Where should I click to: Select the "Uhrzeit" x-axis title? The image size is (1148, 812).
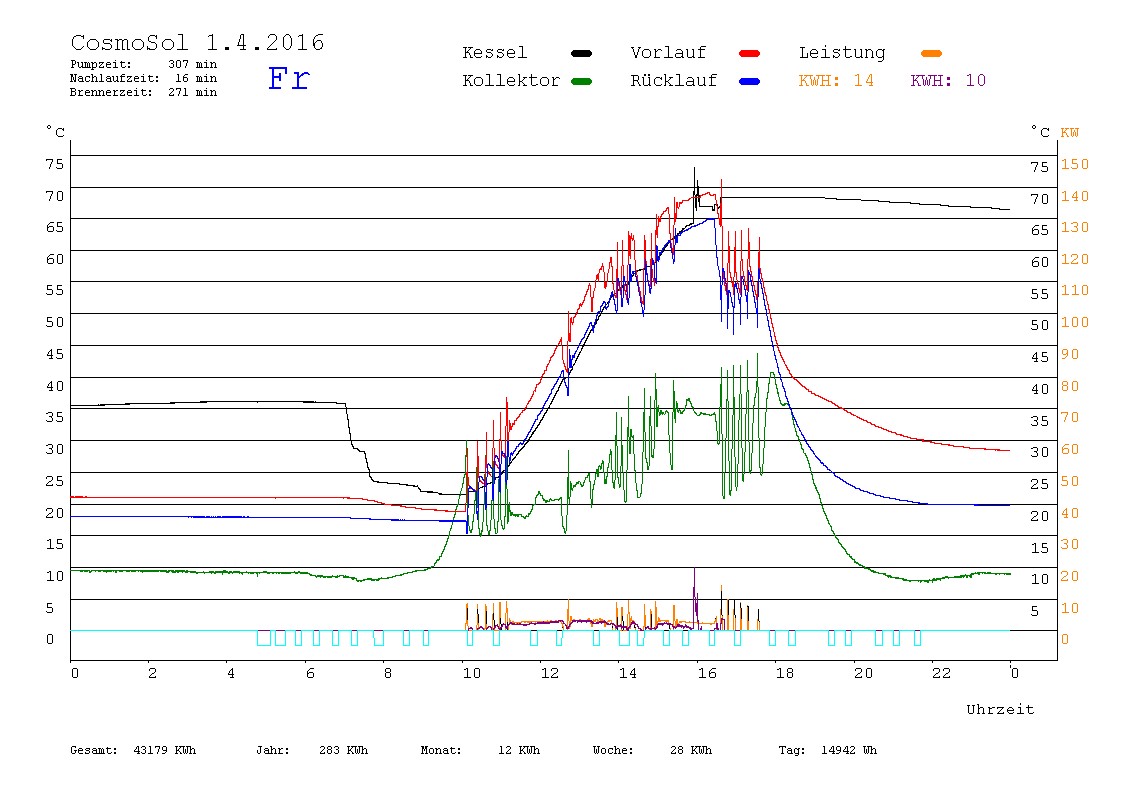click(1000, 709)
